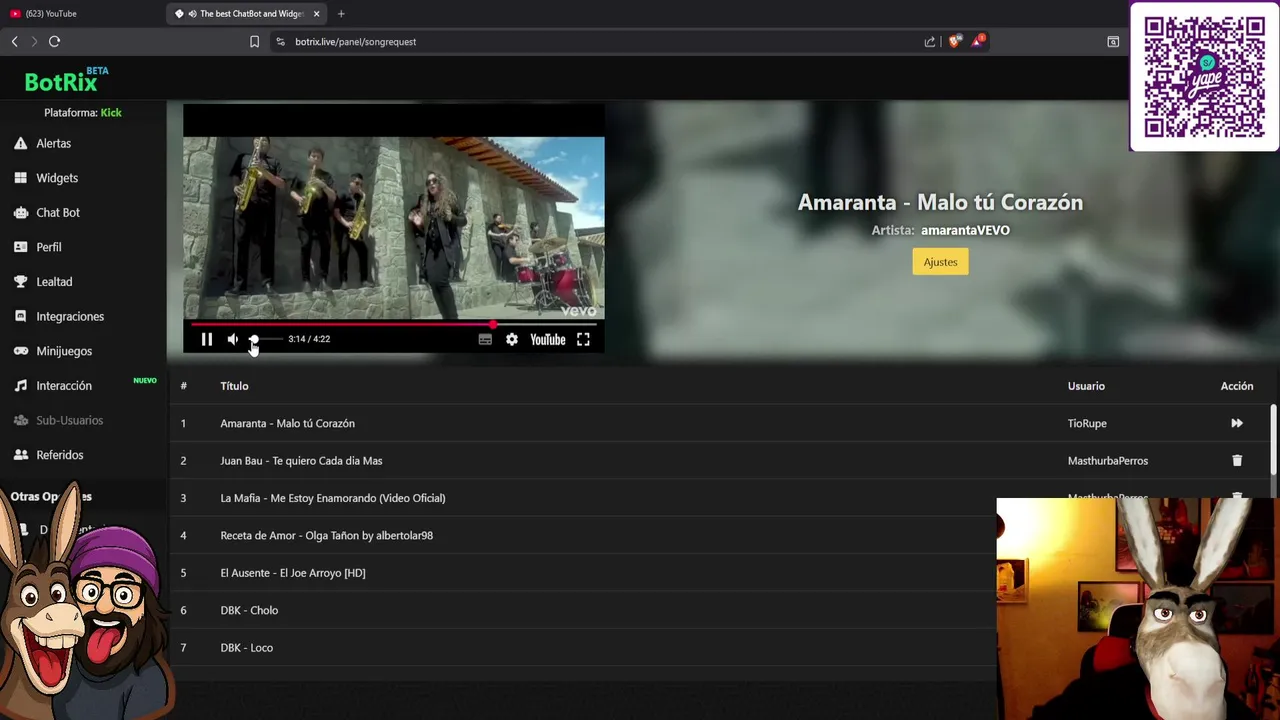Screen dimensions: 1280x720
Task: Open Interacción in sidebar
Action: click(x=64, y=386)
